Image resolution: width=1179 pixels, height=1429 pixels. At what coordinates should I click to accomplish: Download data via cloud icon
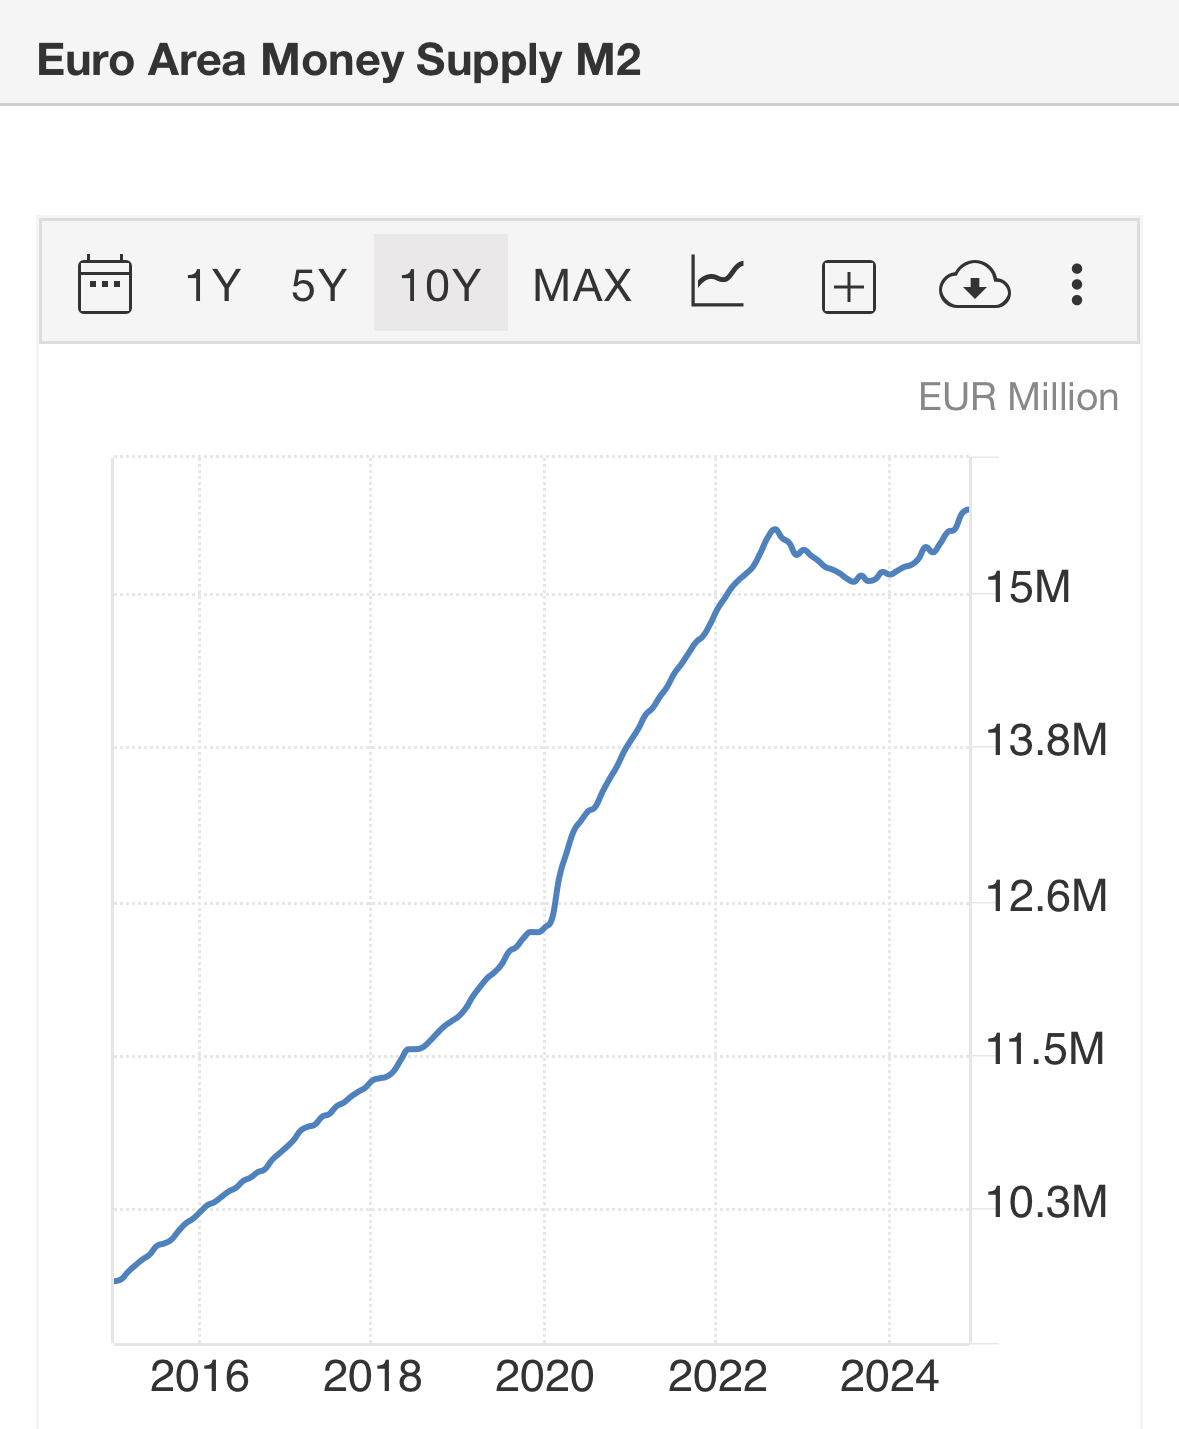974,285
